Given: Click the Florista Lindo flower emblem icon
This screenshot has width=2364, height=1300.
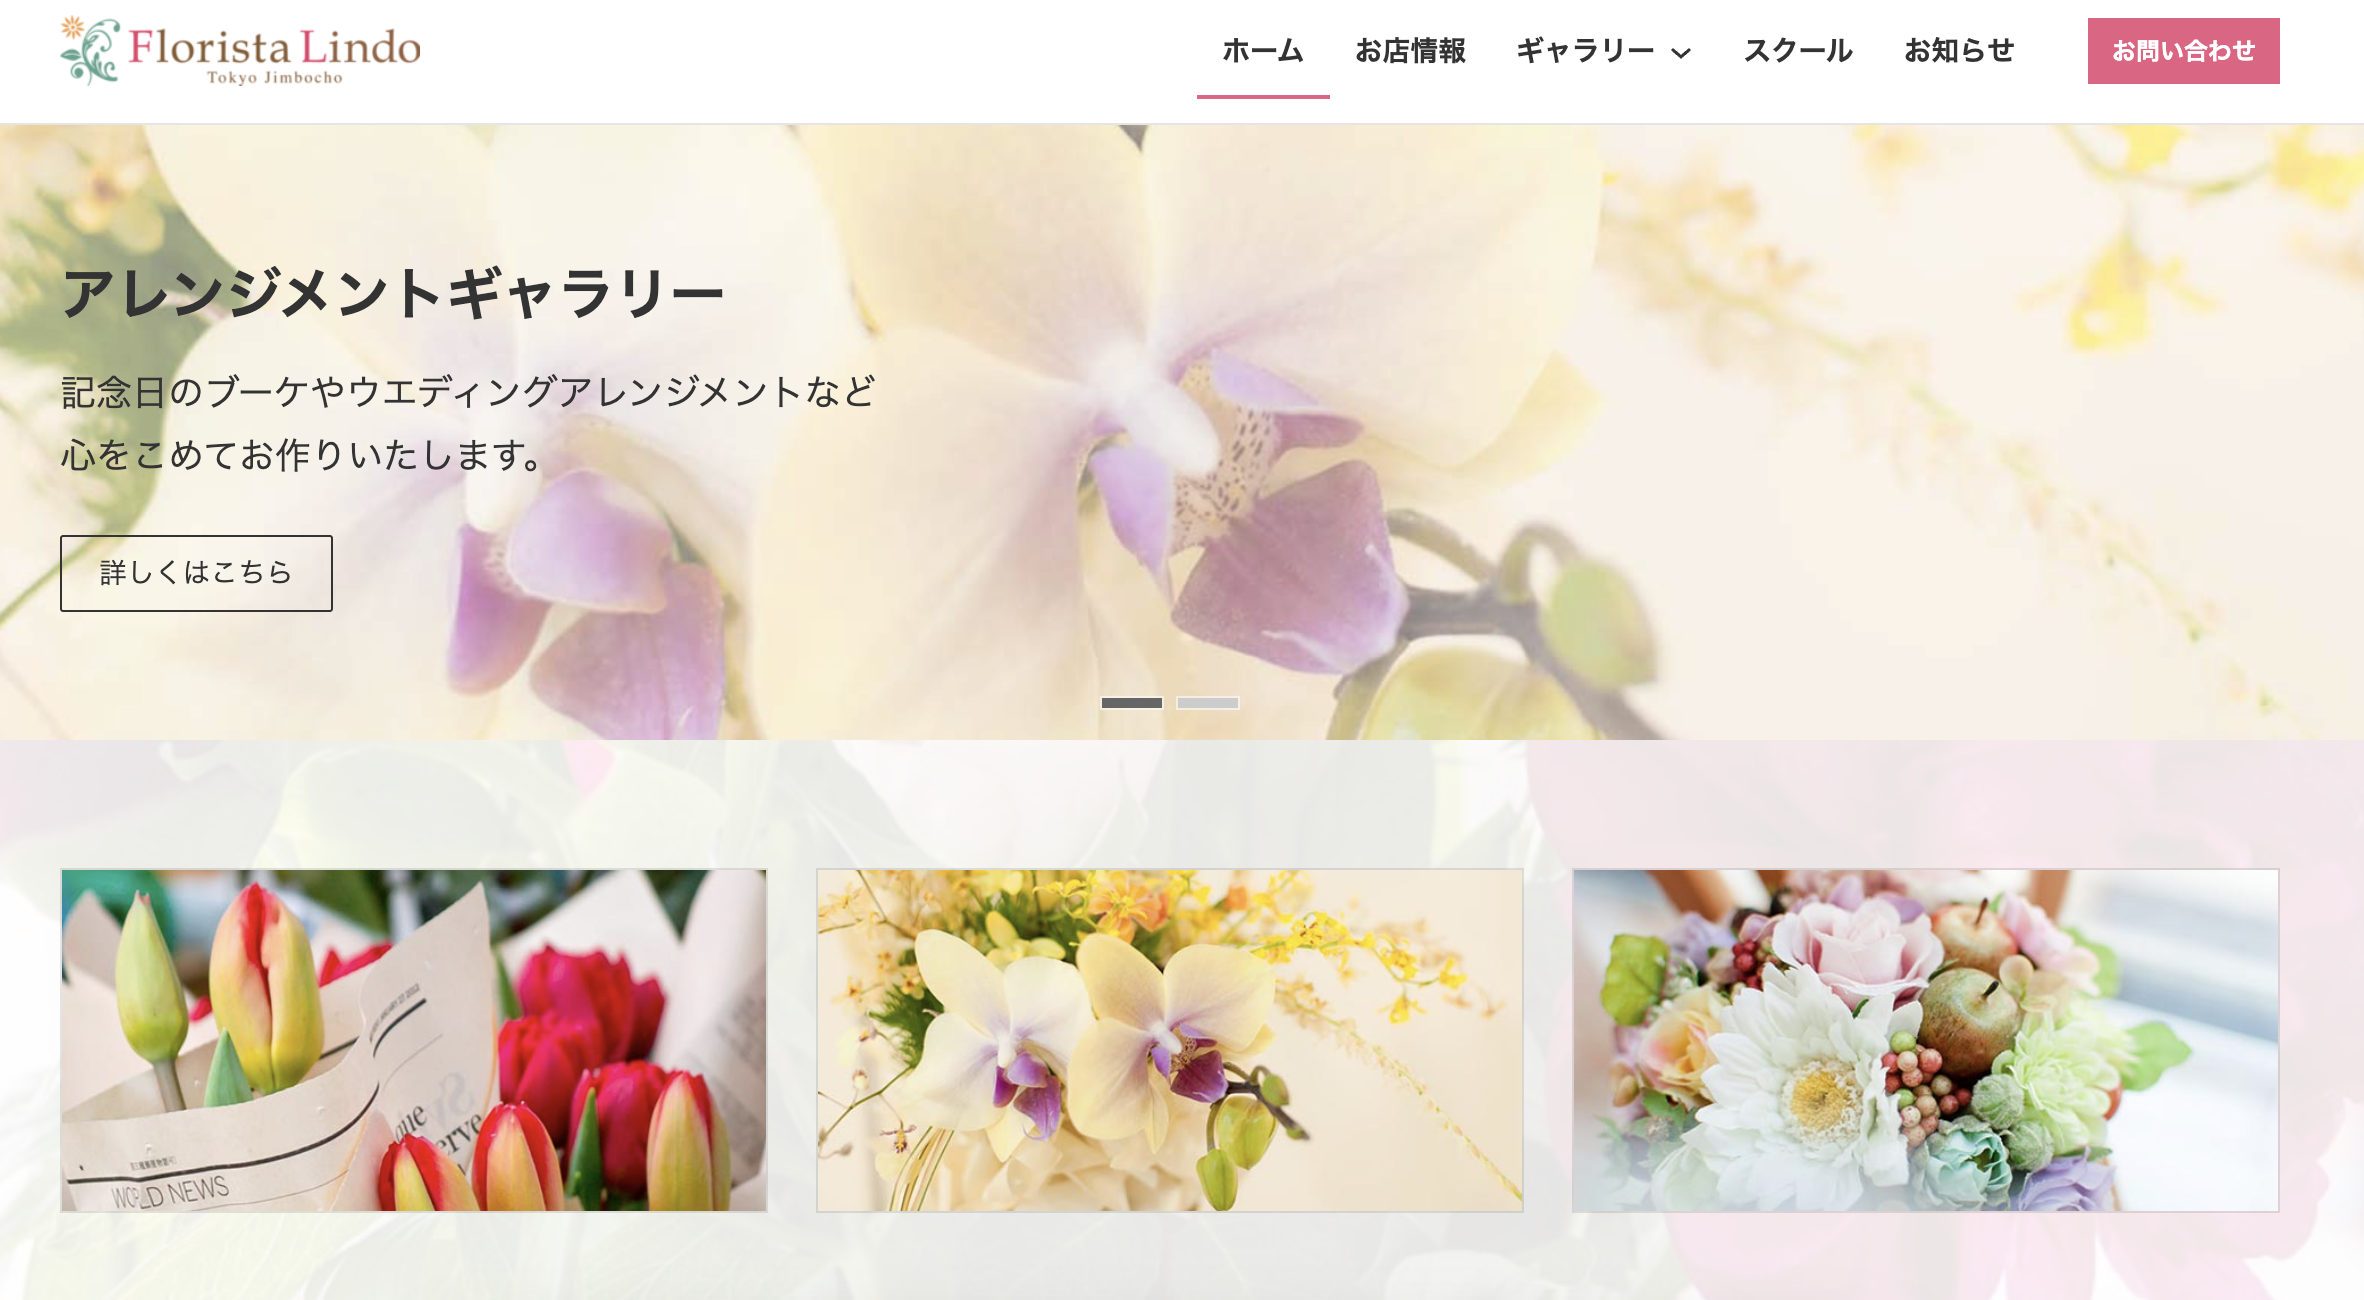Looking at the screenshot, I should [90, 50].
